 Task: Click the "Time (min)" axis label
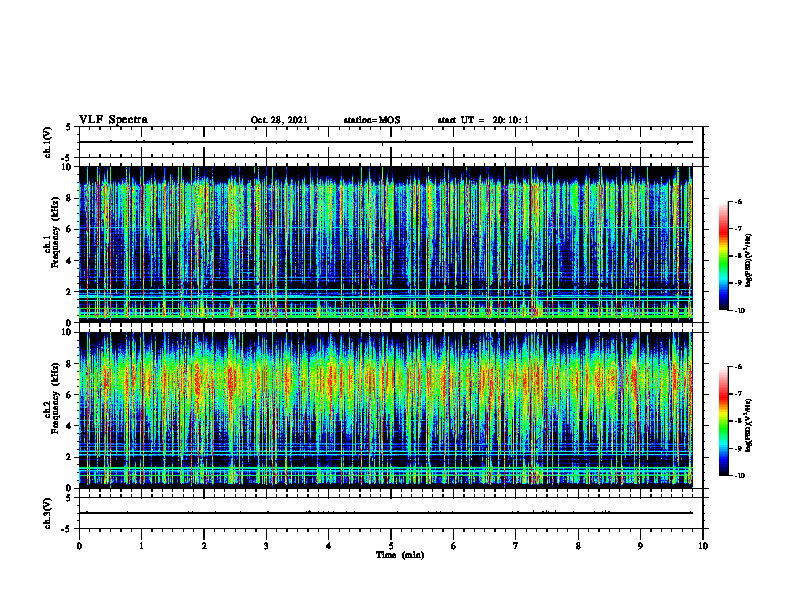click(400, 555)
